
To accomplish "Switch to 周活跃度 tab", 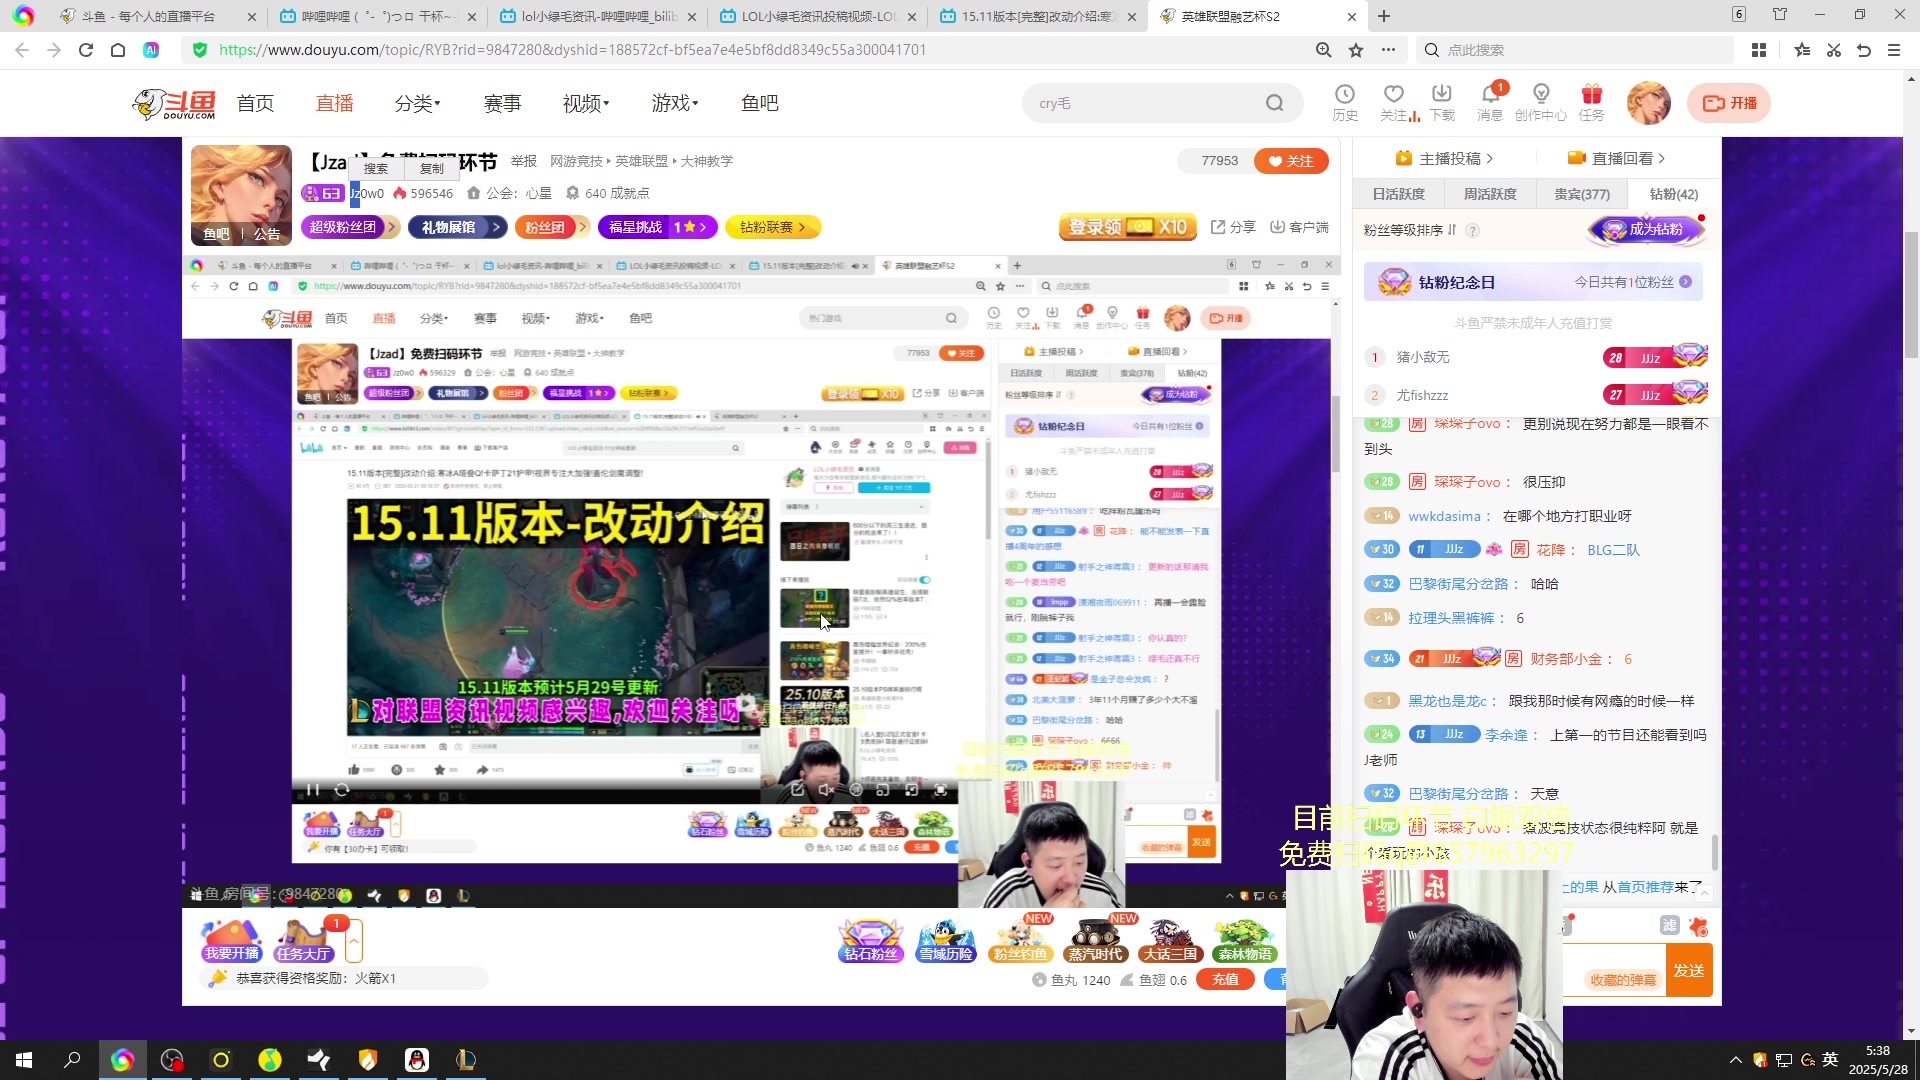I will pos(1490,194).
